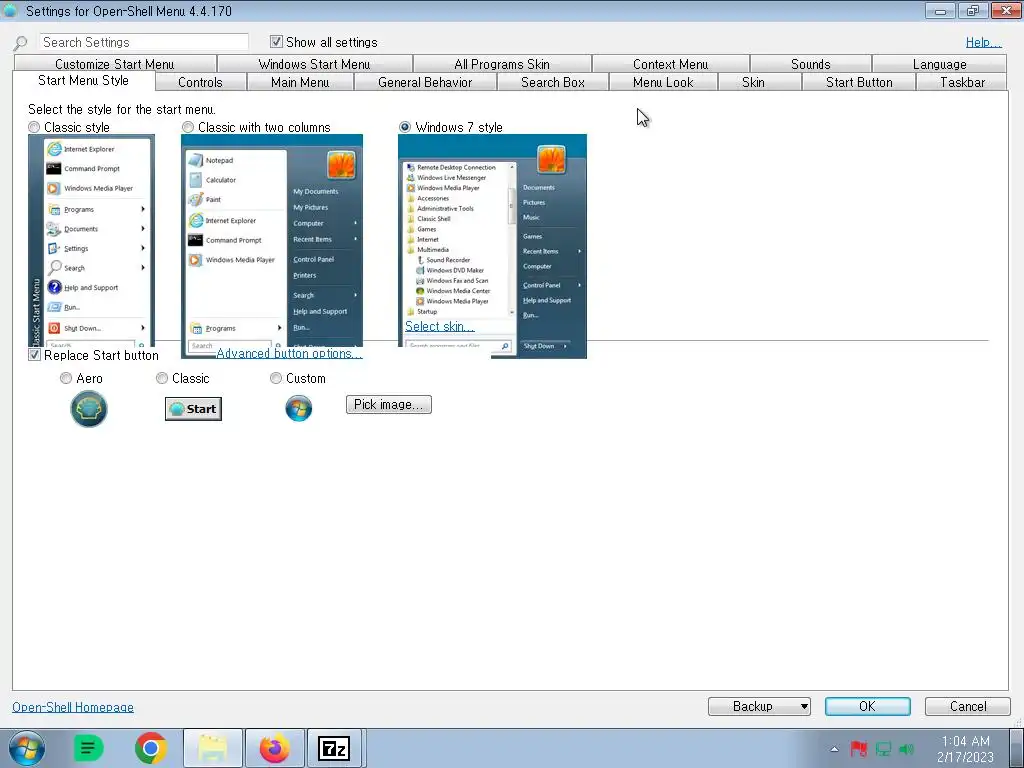Viewport: 1024px width, 768px height.
Task: Show hidden system tray icons arrow
Action: (x=834, y=749)
